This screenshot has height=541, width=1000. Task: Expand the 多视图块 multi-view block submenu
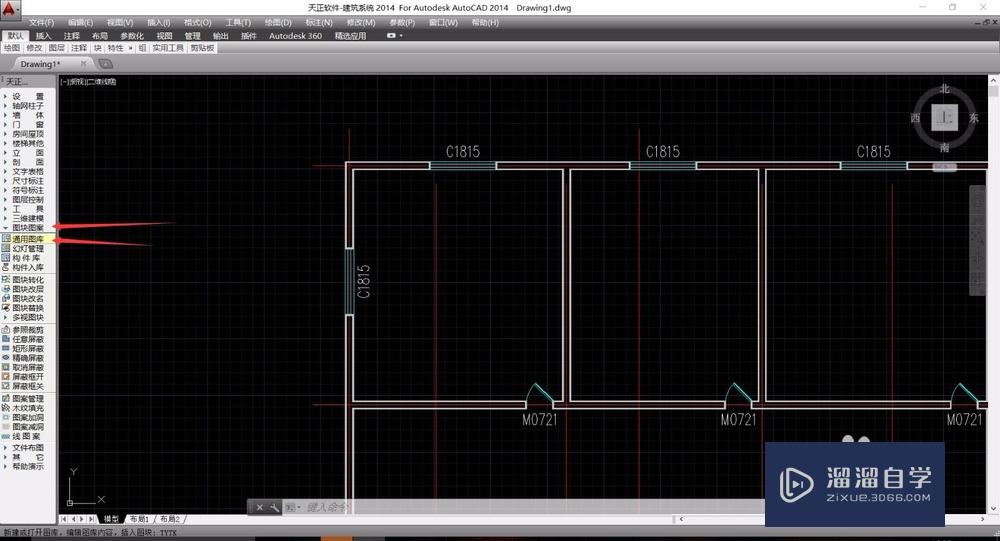click(27, 318)
